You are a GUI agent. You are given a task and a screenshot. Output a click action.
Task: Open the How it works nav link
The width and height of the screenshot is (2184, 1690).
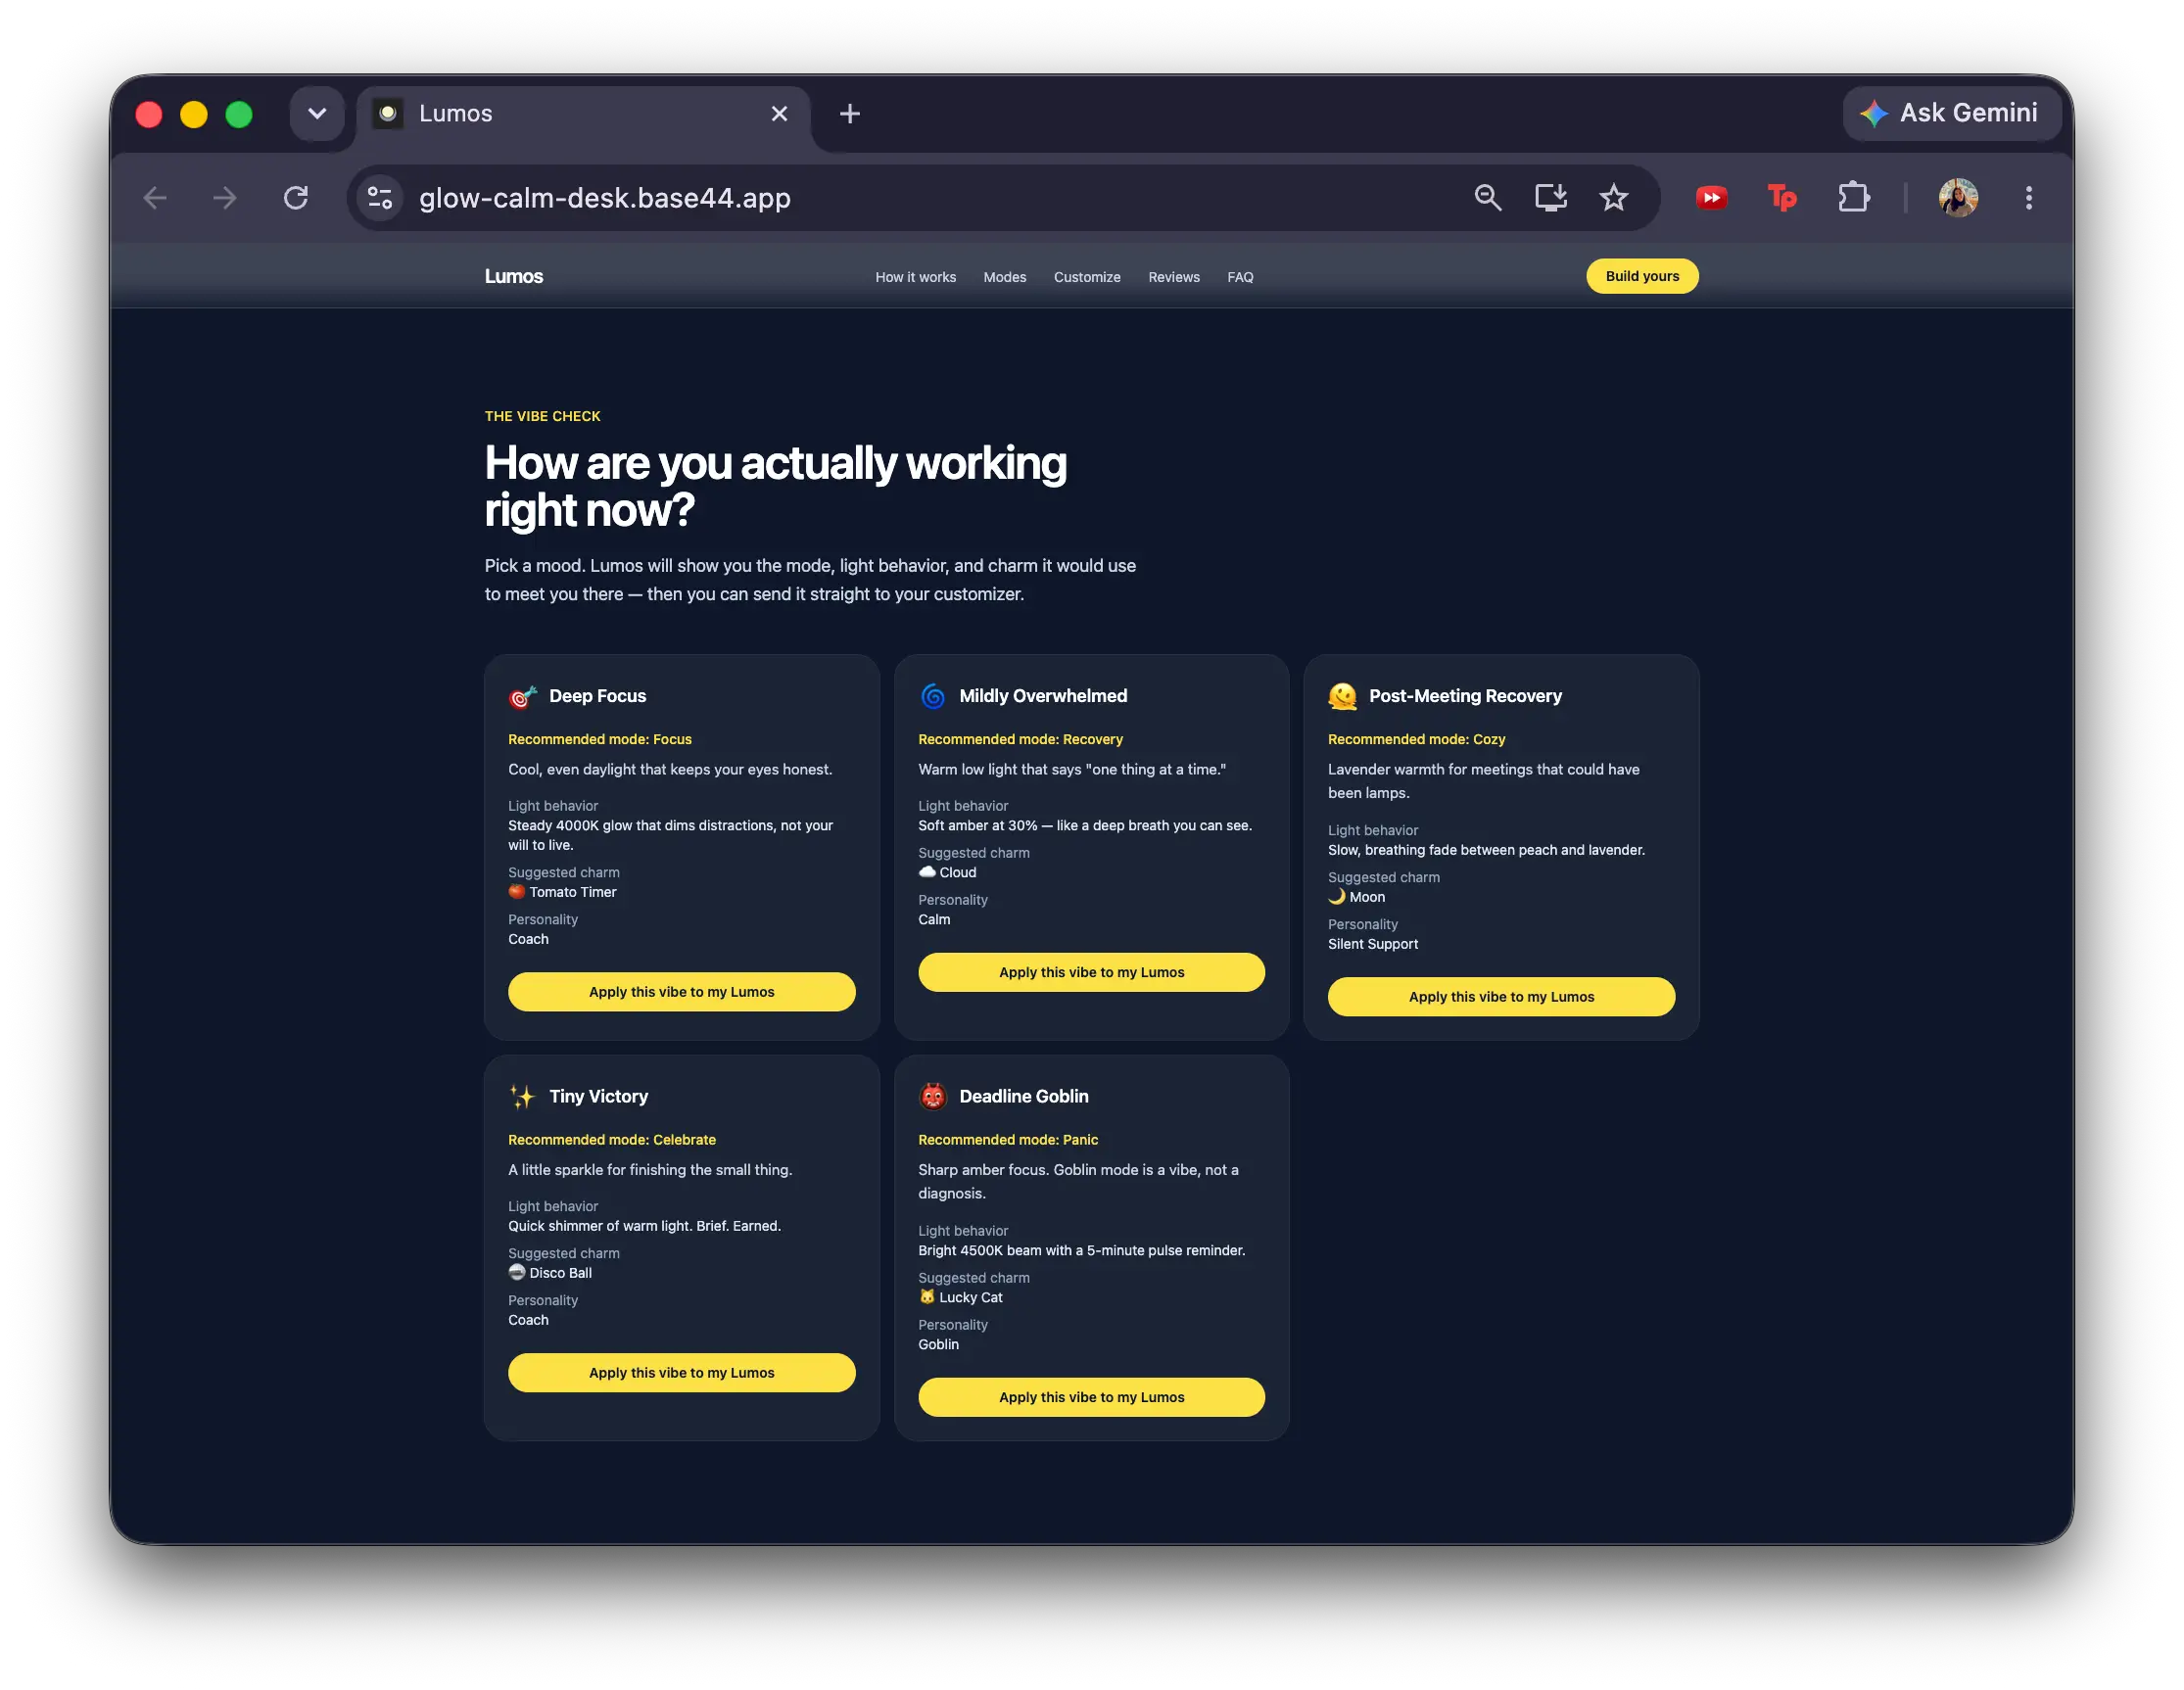click(x=915, y=277)
